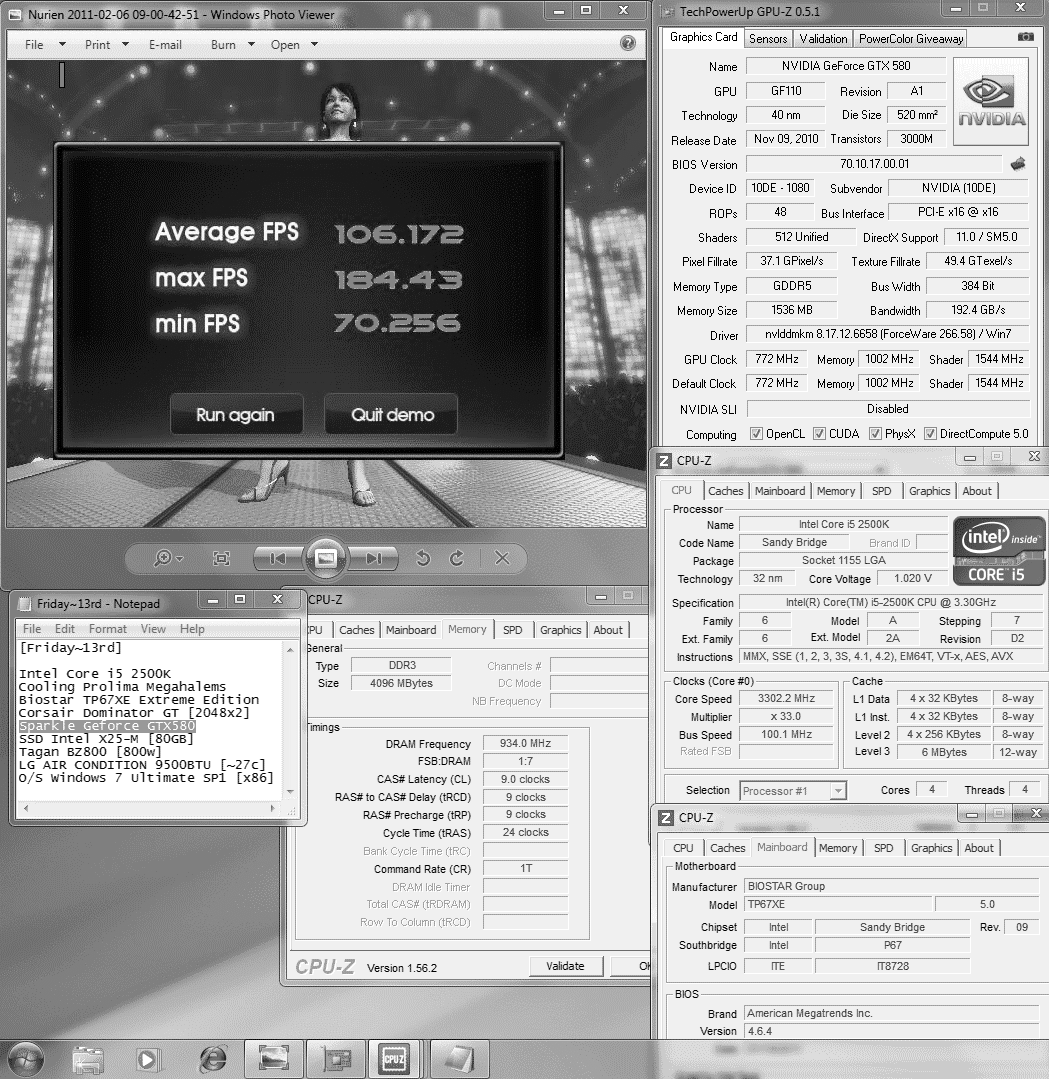The height and width of the screenshot is (1079, 1049).
Task: Click the GPU name field NVIDIA GeForce GTX 580
Action: pos(846,66)
